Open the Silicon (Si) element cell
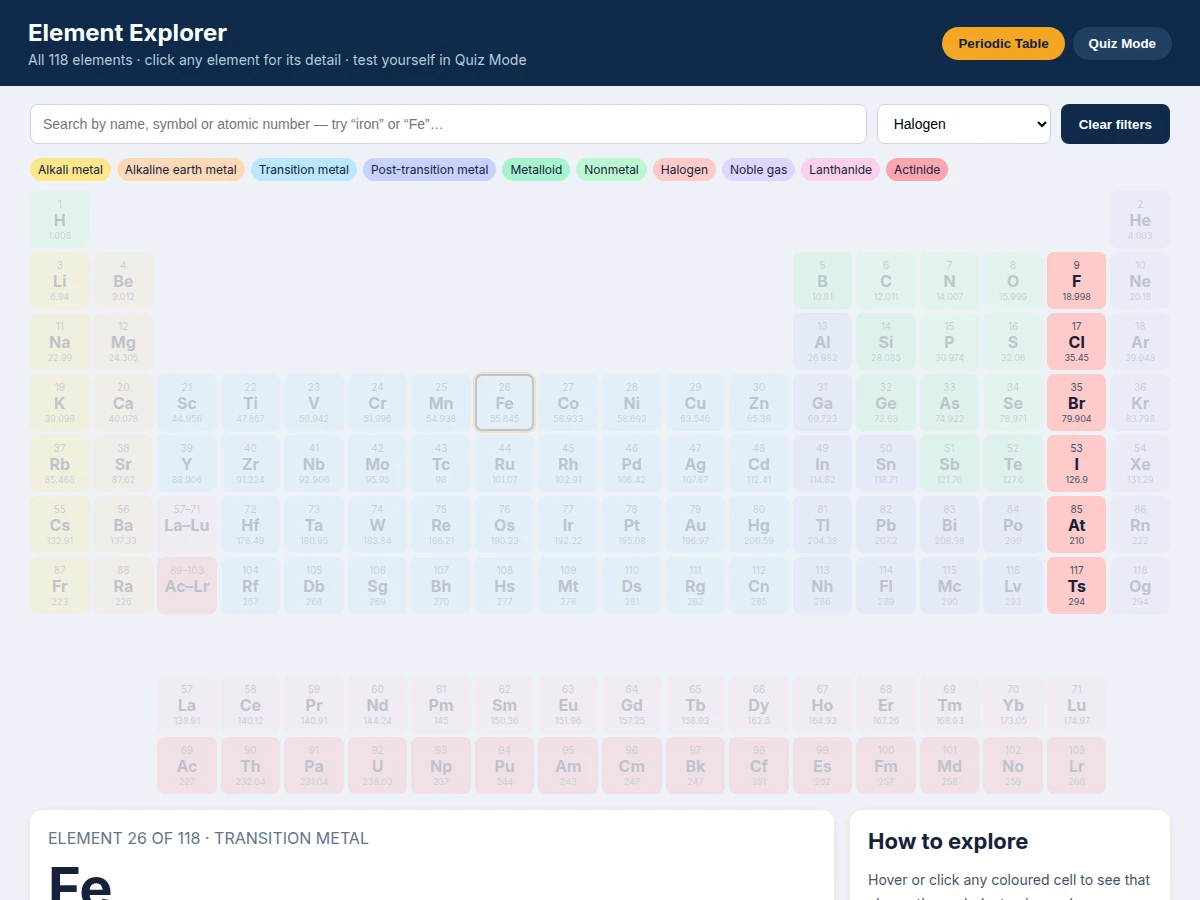The width and height of the screenshot is (1200, 900). pos(886,342)
